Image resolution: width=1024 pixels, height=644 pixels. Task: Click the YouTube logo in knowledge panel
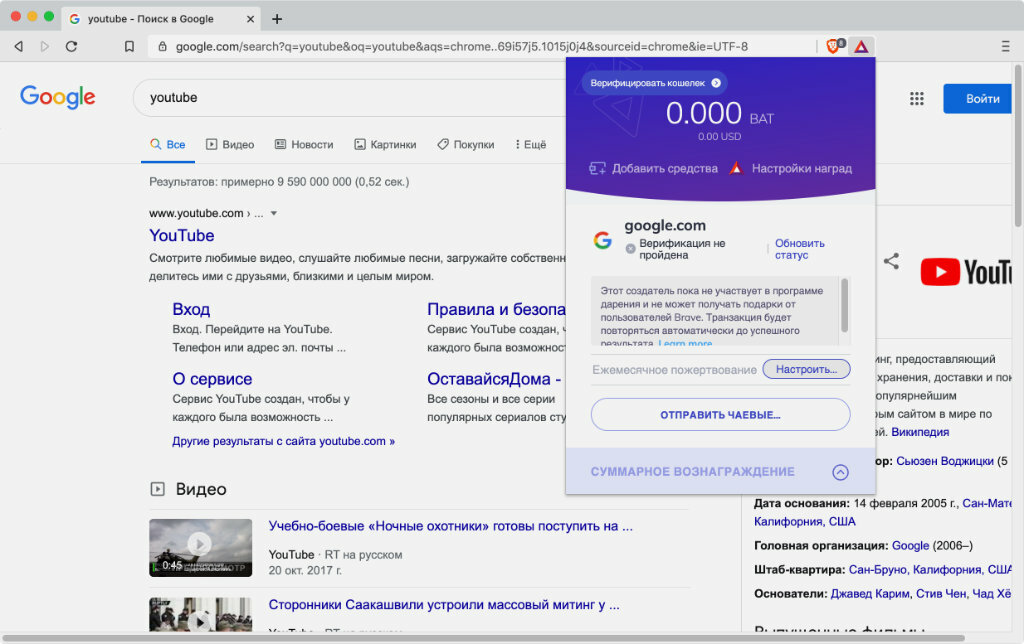click(x=965, y=272)
